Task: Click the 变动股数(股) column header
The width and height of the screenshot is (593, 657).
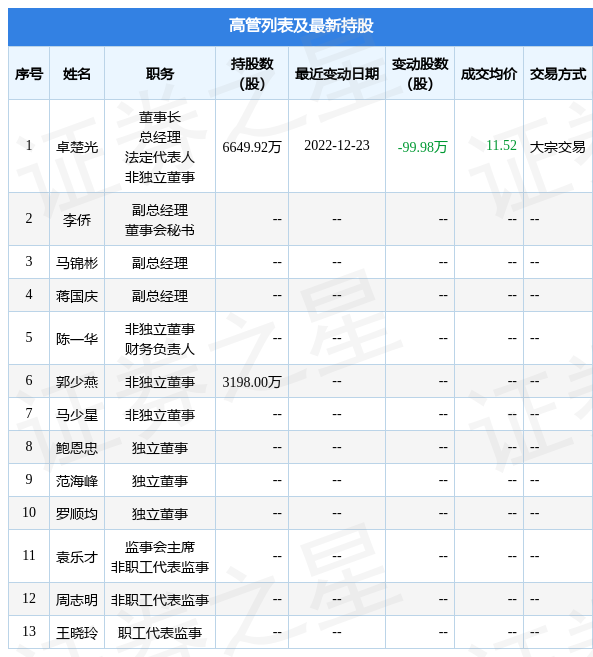Action: pyautogui.click(x=420, y=74)
